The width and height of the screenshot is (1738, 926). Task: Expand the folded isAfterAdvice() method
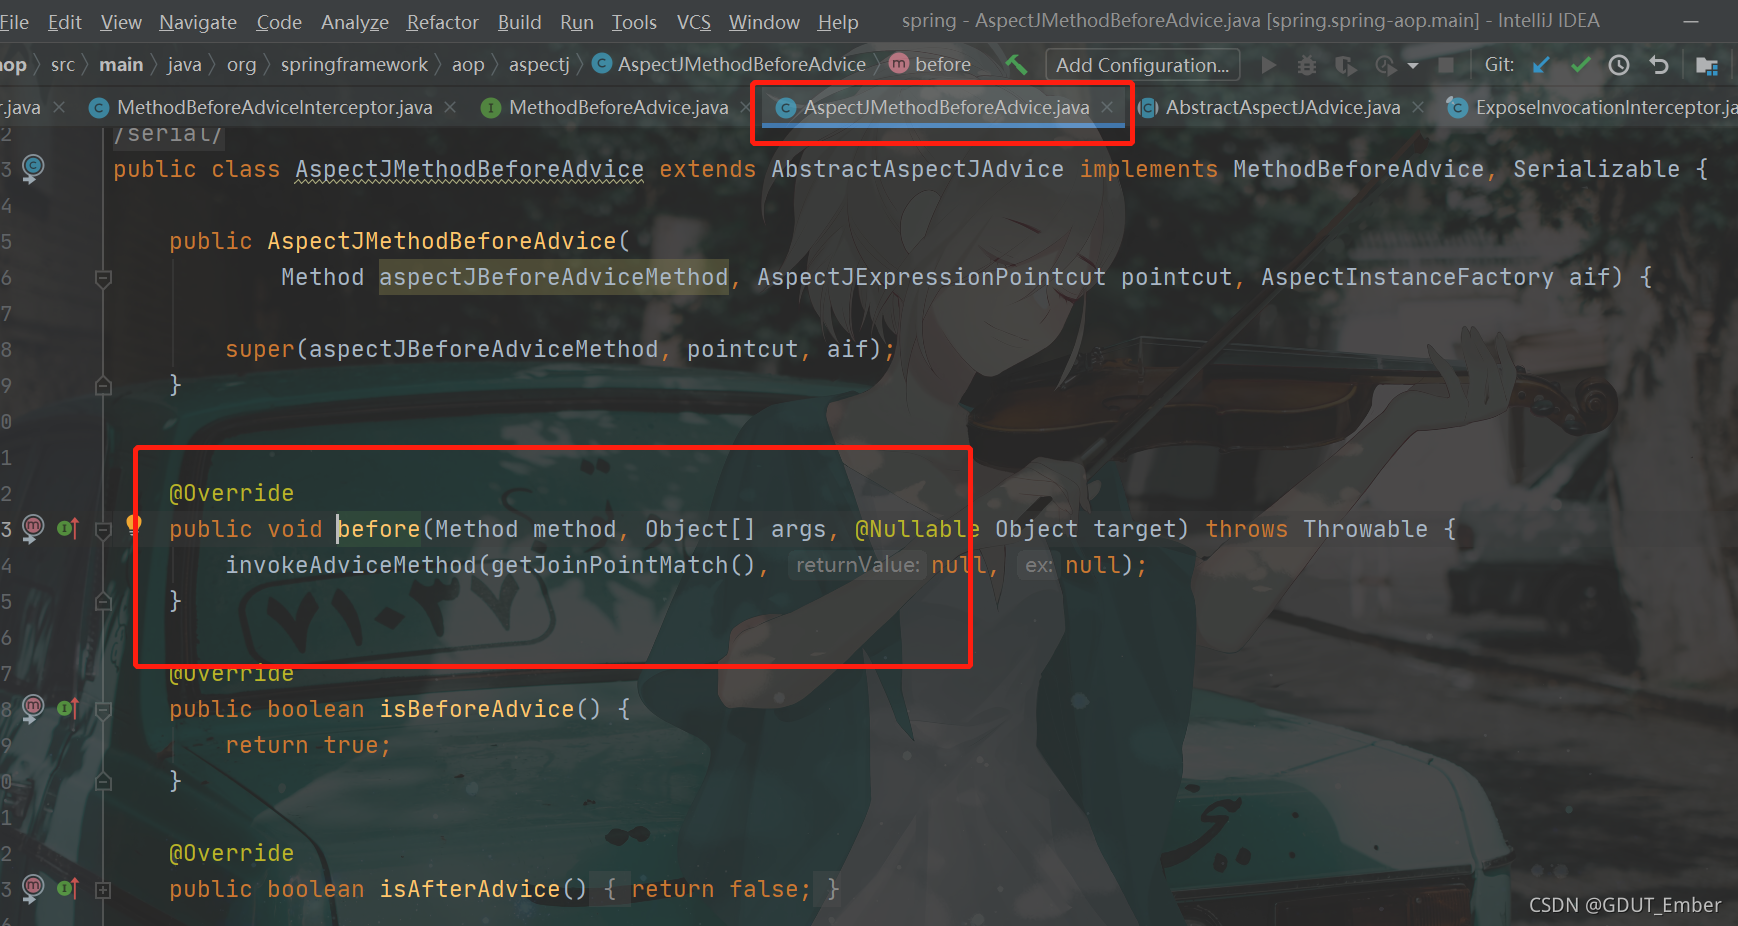tap(103, 889)
